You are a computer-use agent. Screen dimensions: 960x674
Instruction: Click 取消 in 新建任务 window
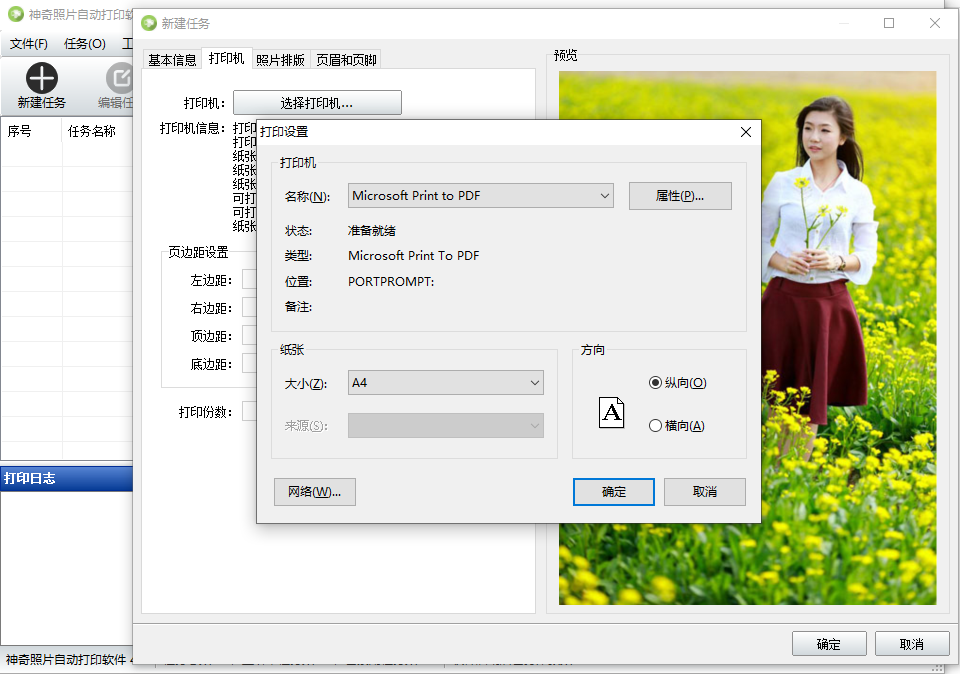[x=912, y=644]
